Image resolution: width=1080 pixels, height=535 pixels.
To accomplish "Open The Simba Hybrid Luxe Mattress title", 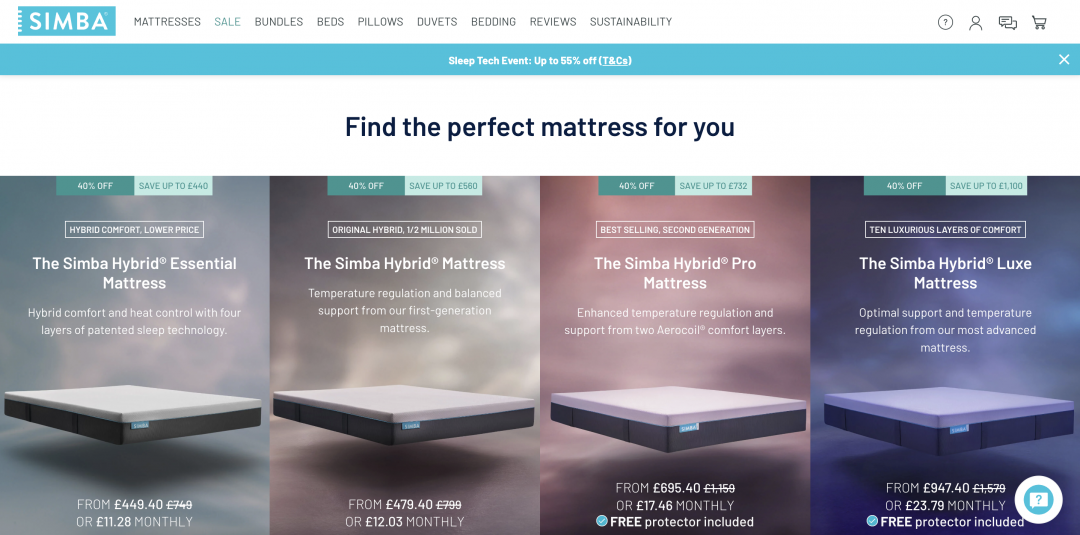I will [945, 273].
